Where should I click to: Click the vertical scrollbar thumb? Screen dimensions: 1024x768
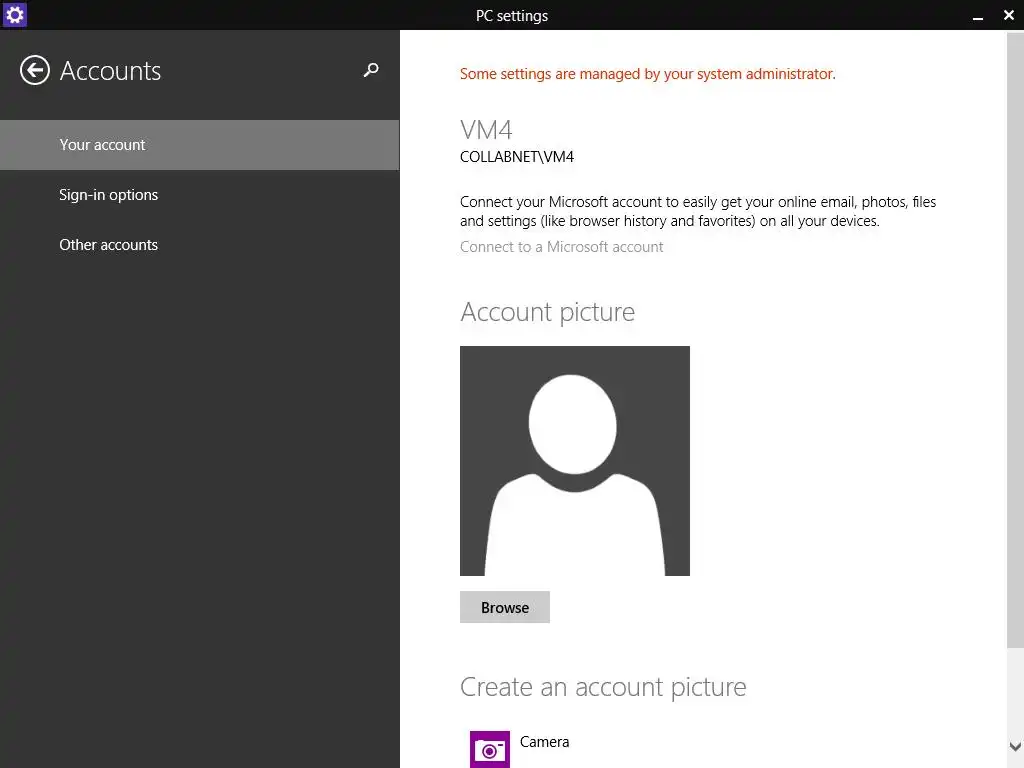[1015, 340]
